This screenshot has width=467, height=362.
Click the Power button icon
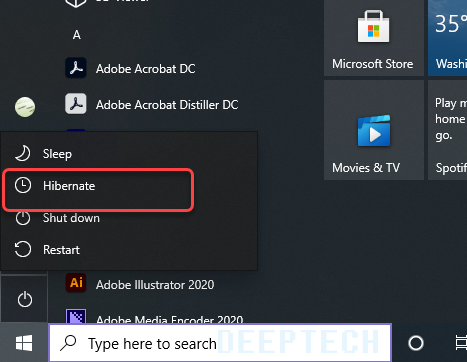pyautogui.click(x=25, y=299)
